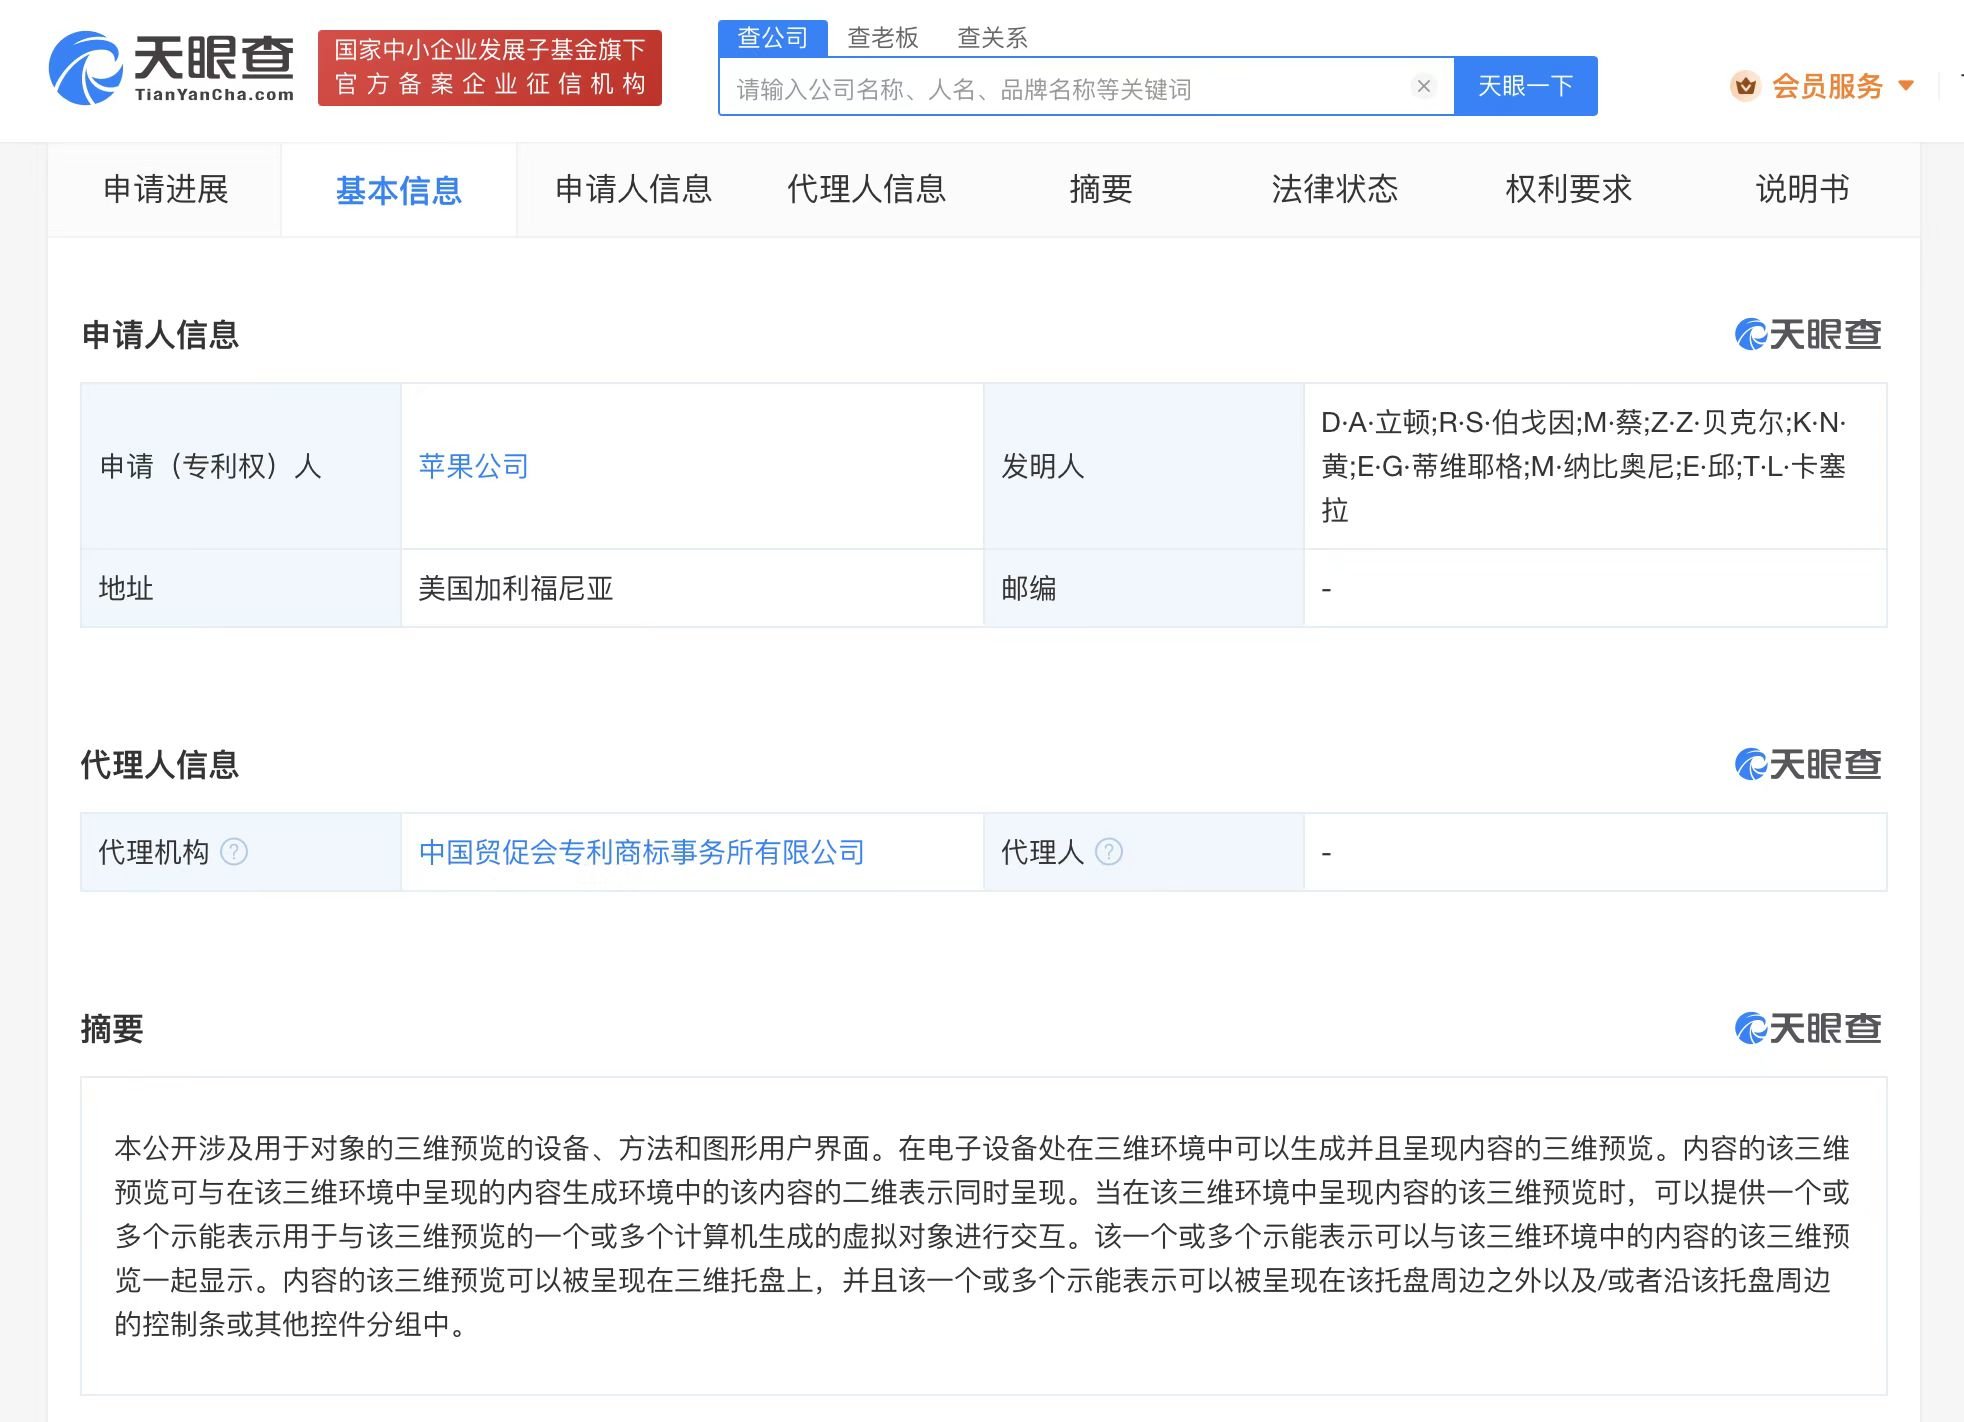Click help icon next to 代理人
The image size is (1964, 1422).
point(1109,852)
